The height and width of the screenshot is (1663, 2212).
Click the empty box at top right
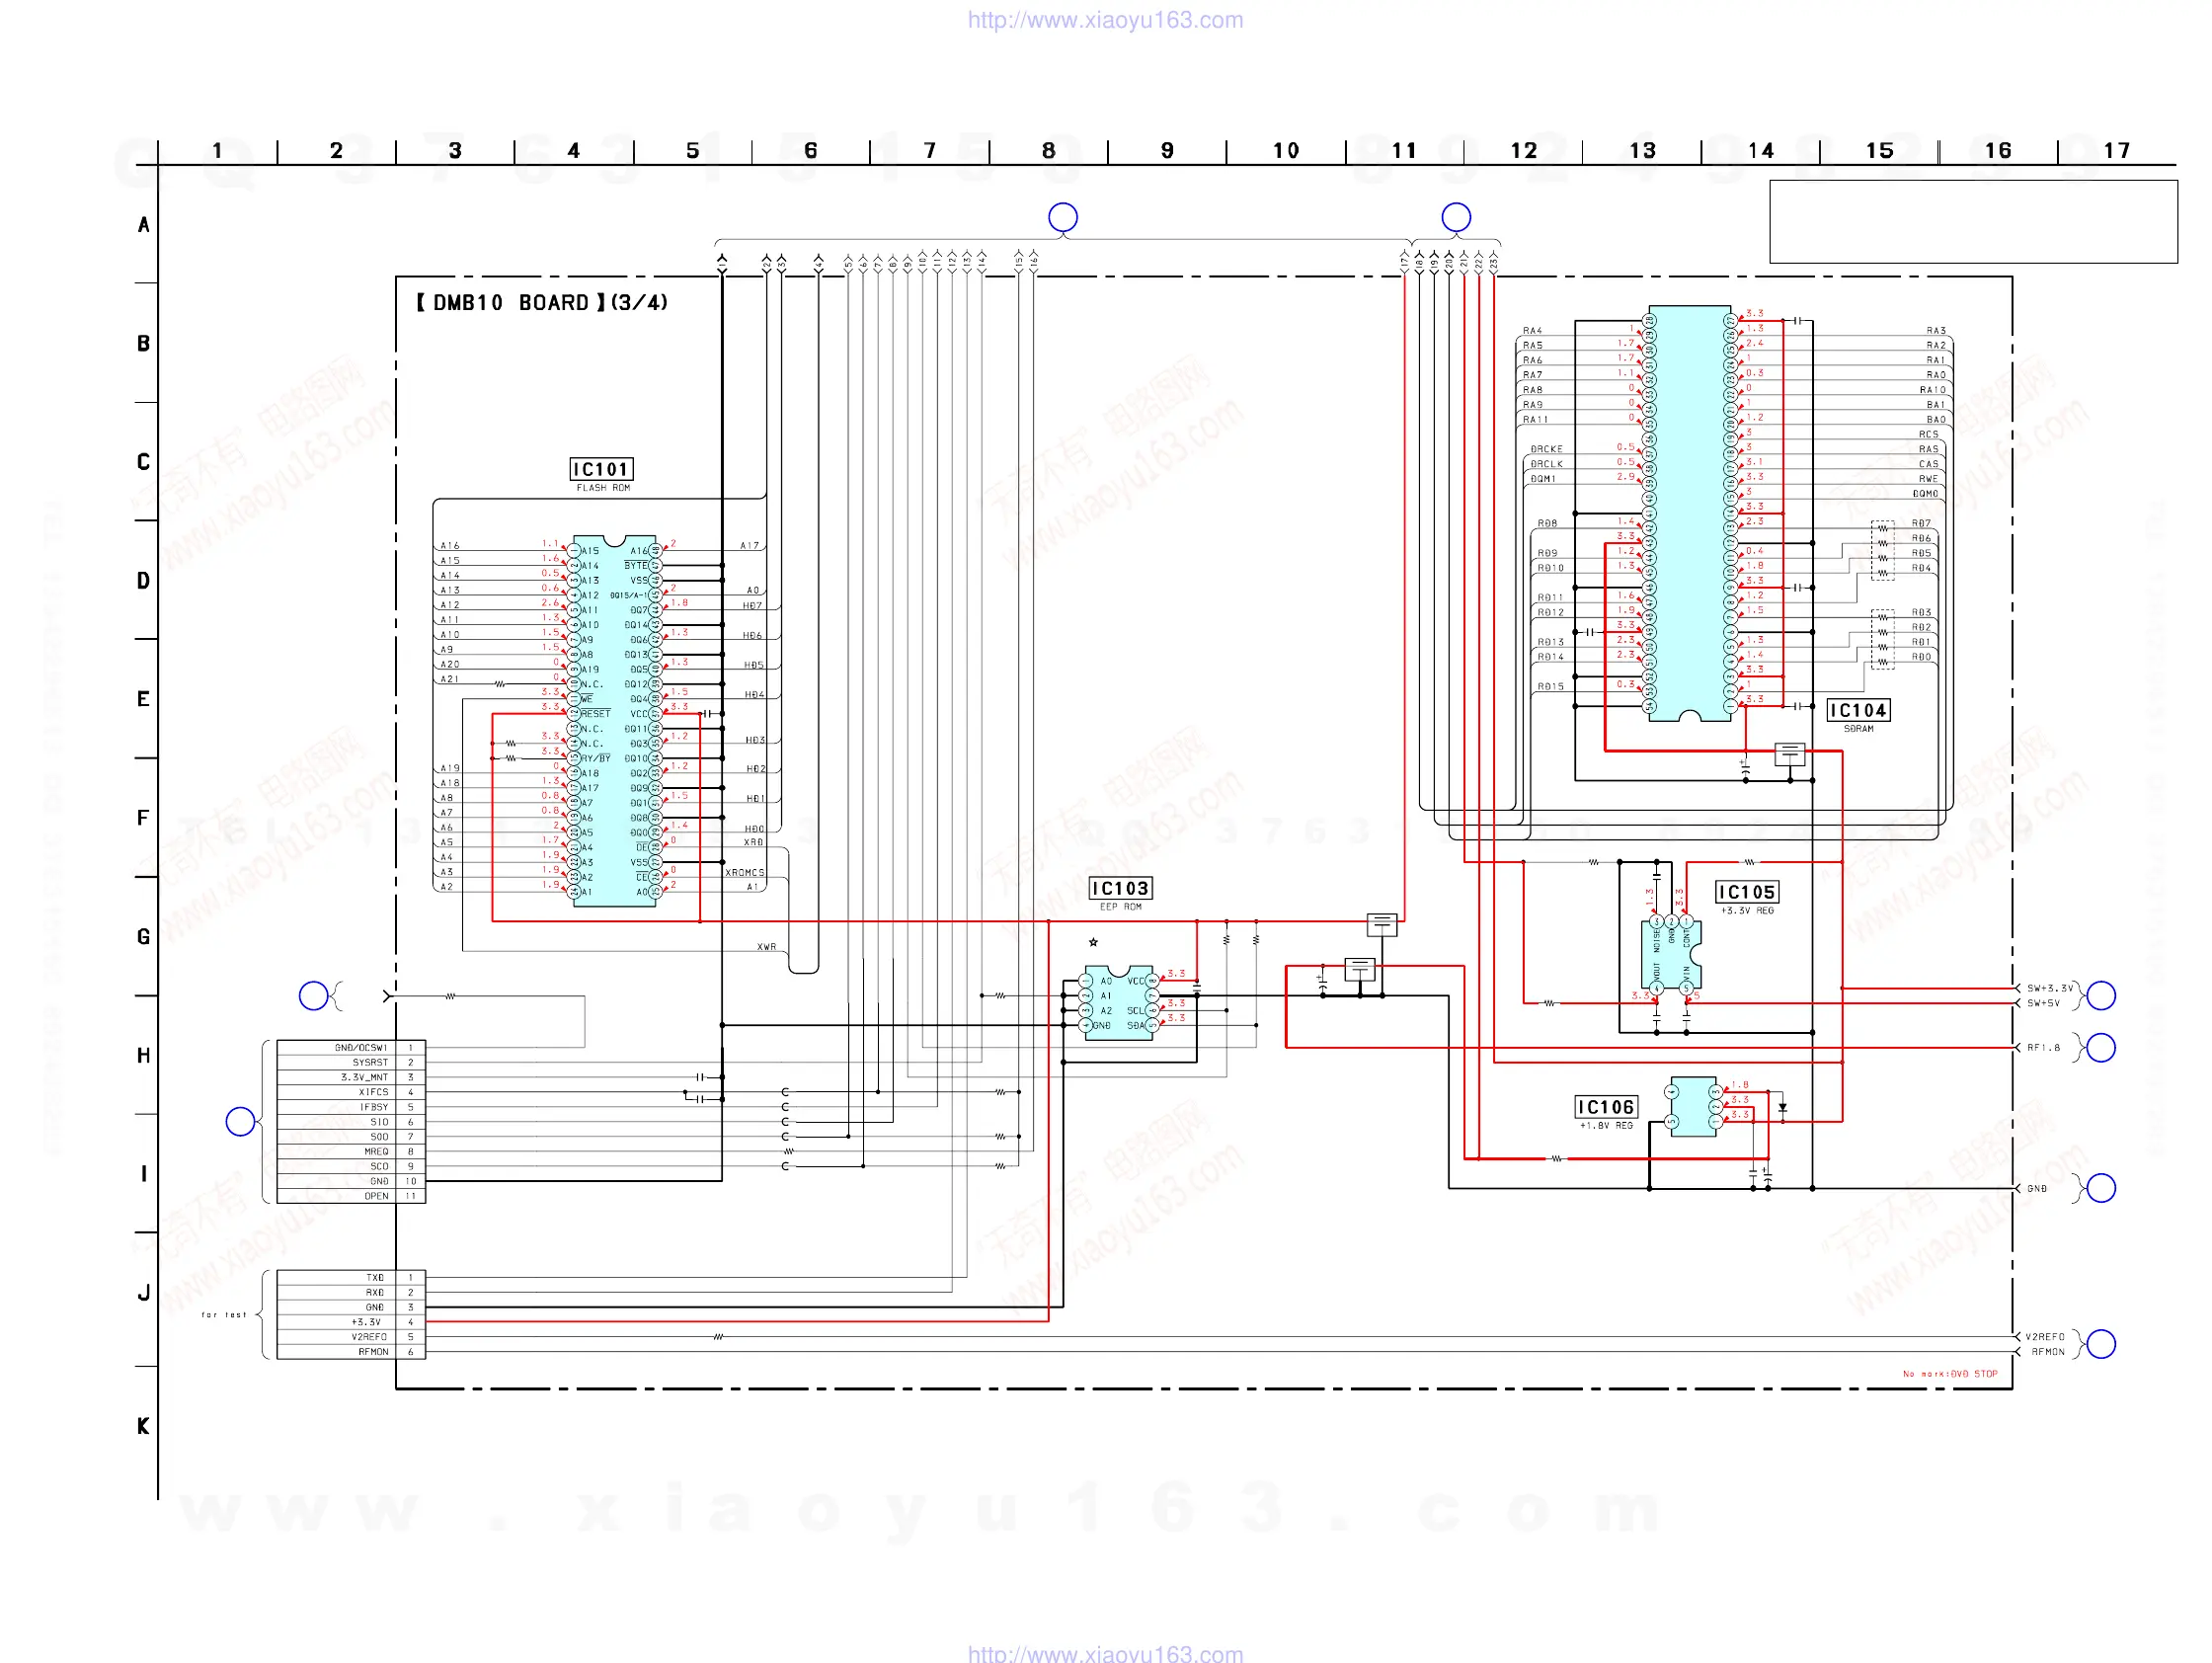[x=1972, y=221]
